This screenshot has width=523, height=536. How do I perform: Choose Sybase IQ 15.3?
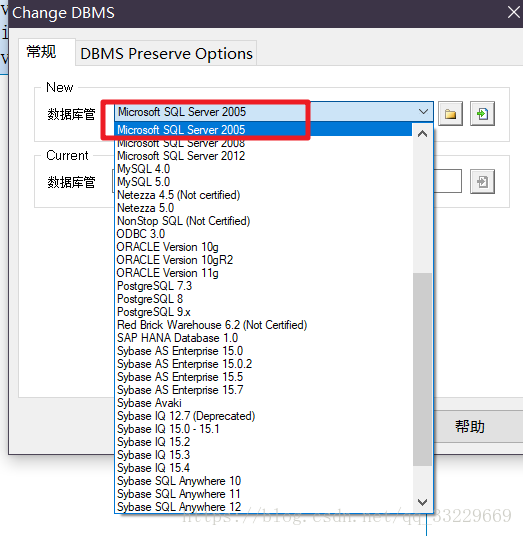tap(263, 455)
